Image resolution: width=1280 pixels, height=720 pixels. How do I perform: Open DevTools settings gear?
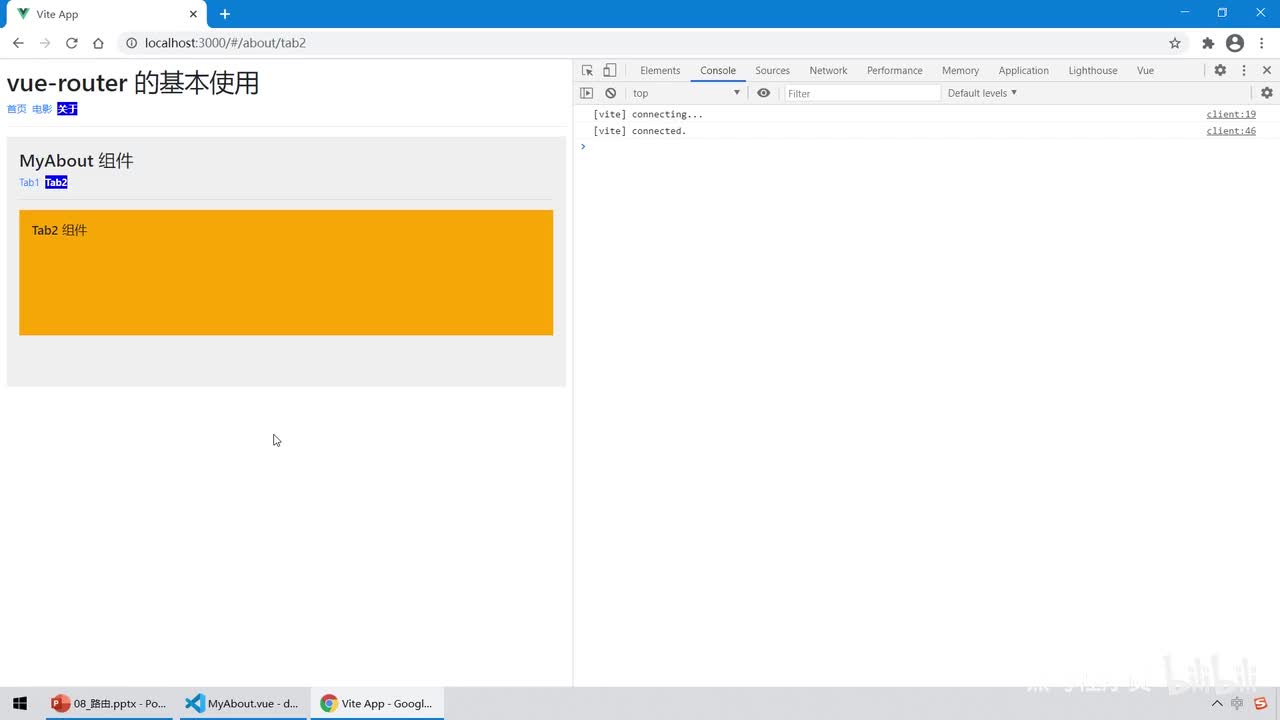1220,70
